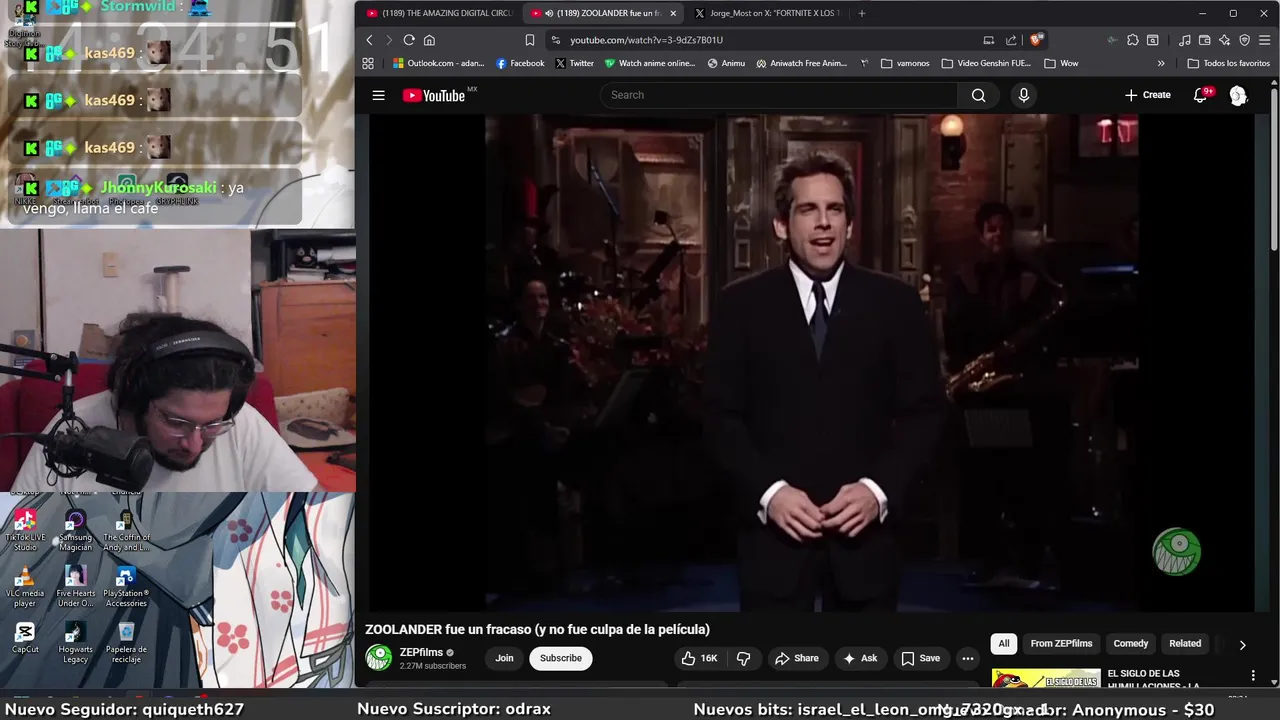Switch to THE AMAZING DIGITAL CIRCUS tab
This screenshot has height=720, width=1280.
pos(440,13)
